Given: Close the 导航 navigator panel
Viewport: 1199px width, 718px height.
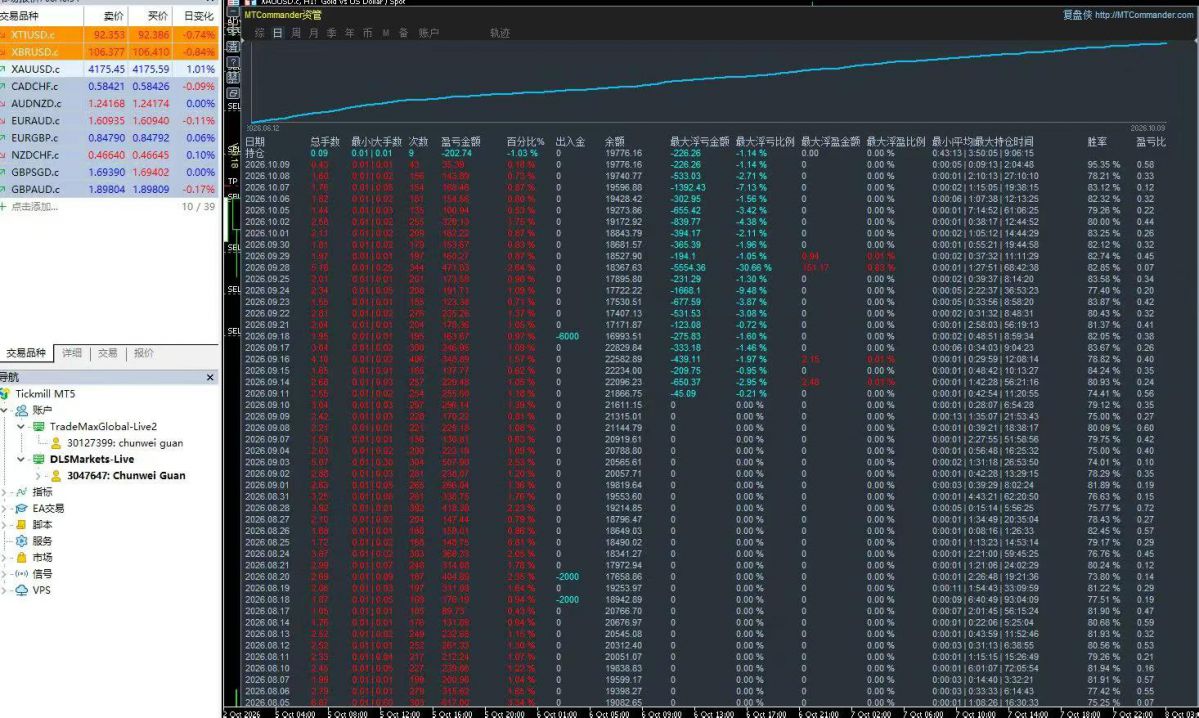Looking at the screenshot, I should coord(210,377).
